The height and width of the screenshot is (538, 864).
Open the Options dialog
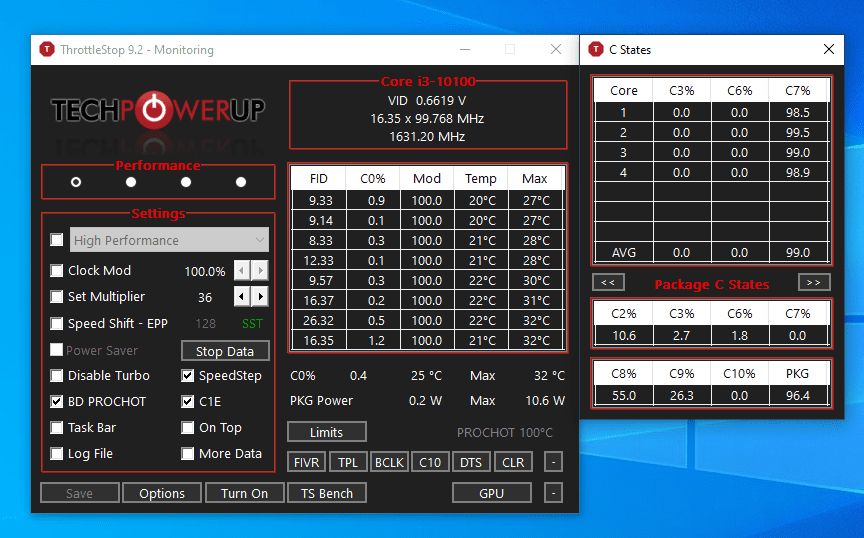click(162, 493)
